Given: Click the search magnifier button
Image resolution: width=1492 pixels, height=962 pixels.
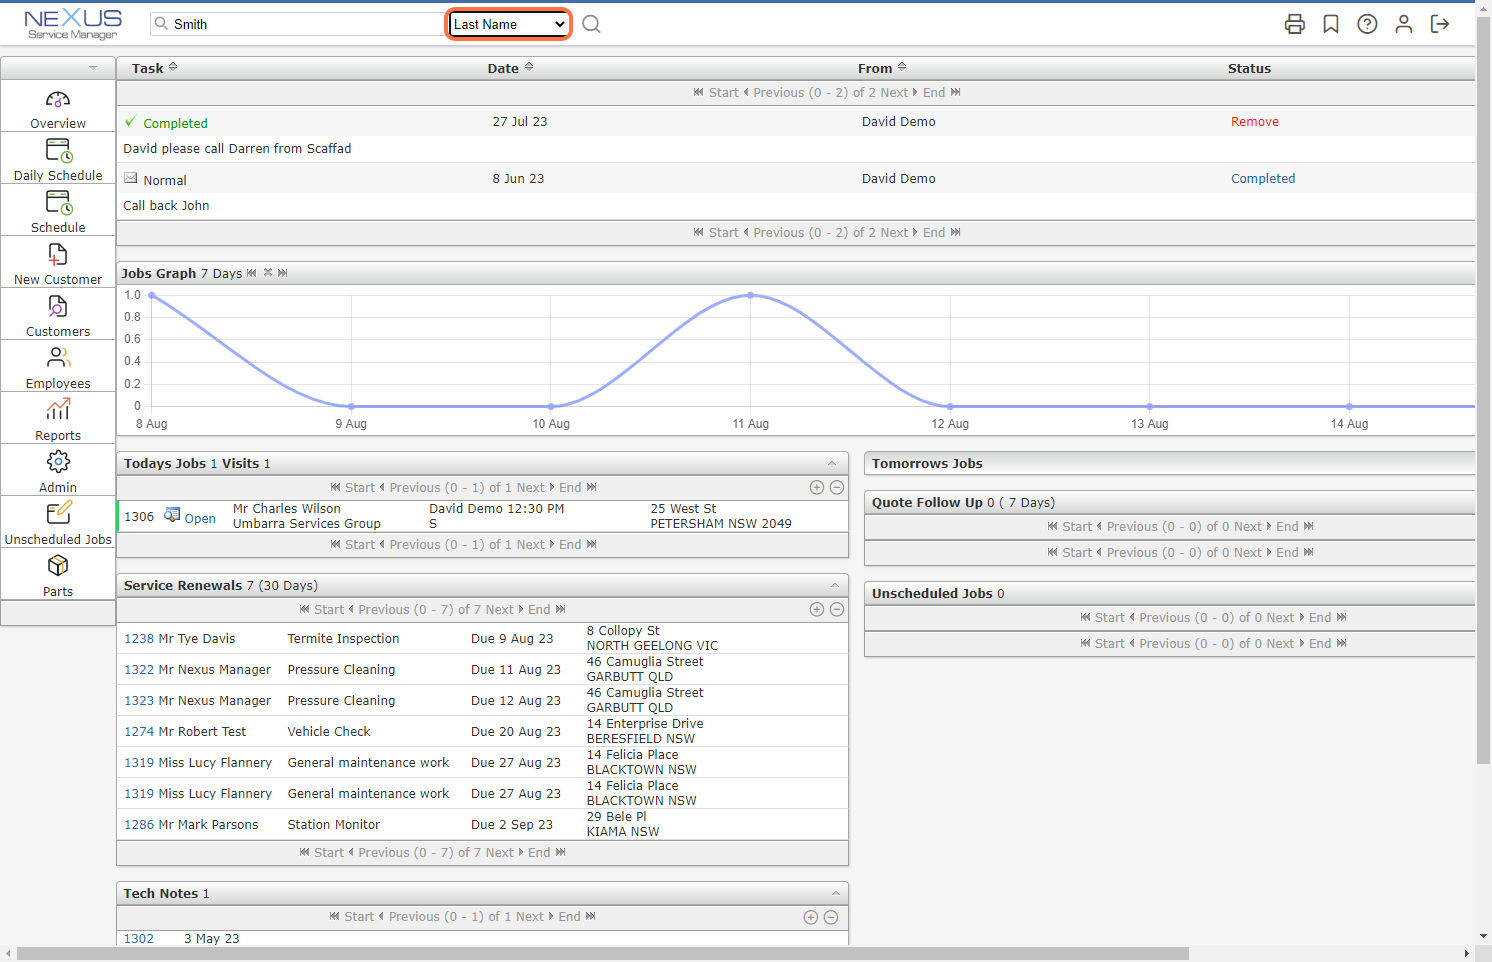Looking at the screenshot, I should pos(592,24).
